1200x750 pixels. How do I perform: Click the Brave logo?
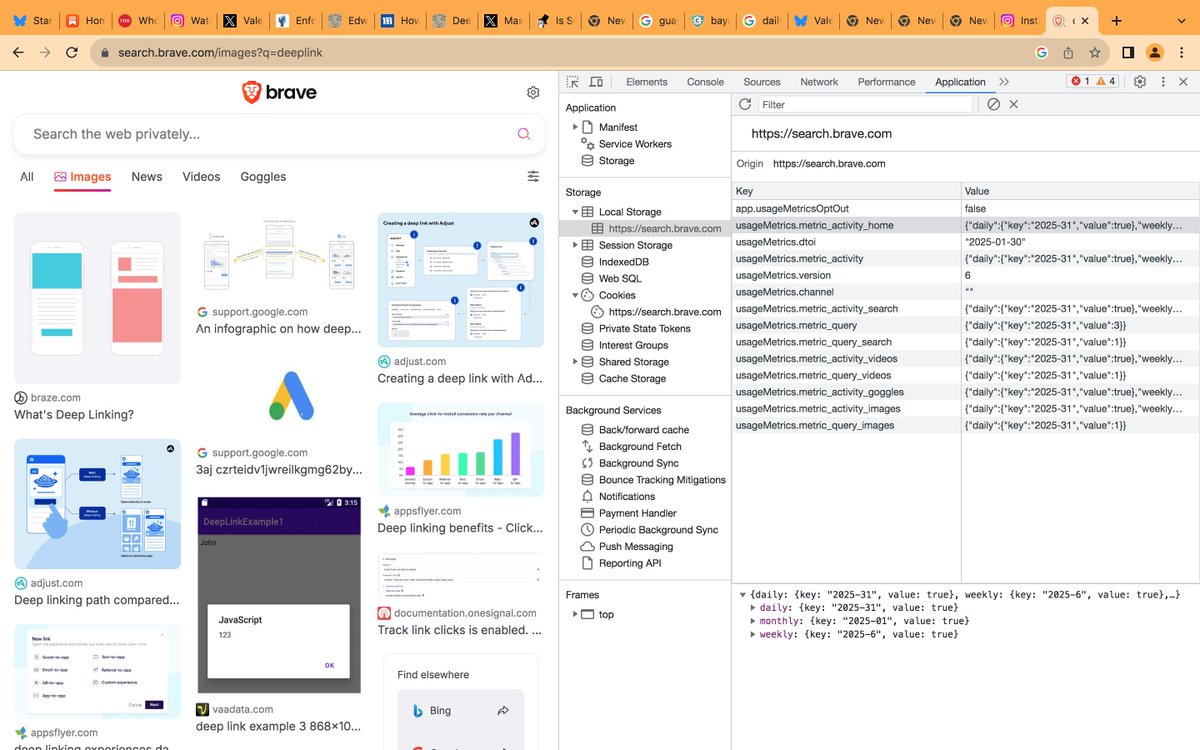pyautogui.click(x=279, y=92)
